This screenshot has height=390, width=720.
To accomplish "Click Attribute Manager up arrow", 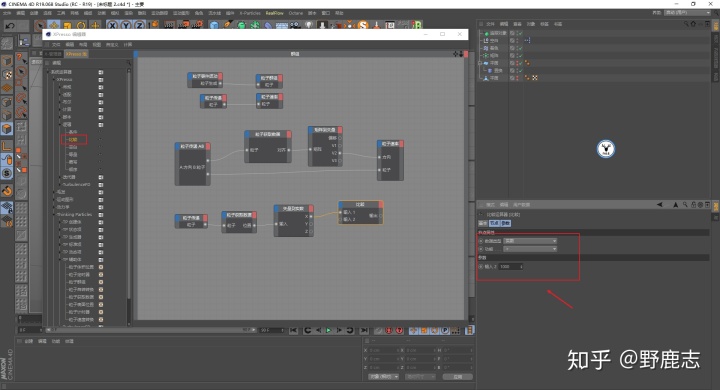I will (675, 205).
